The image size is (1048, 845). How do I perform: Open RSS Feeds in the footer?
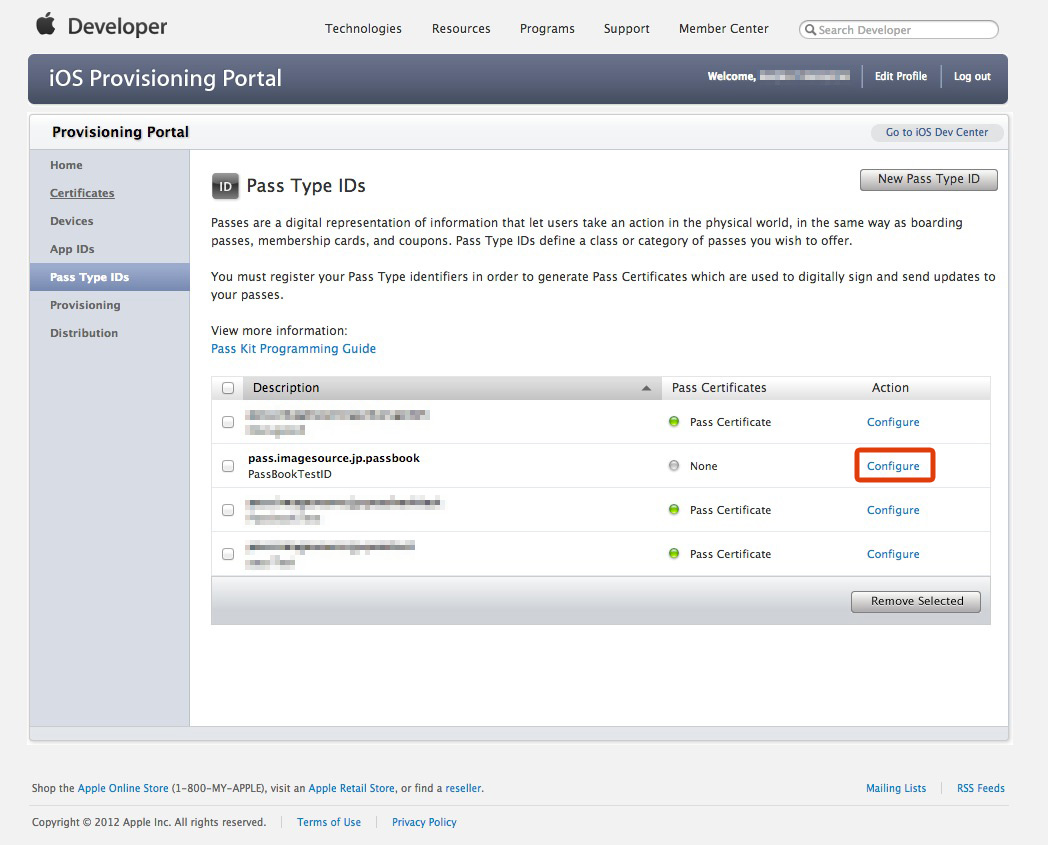coord(980,788)
